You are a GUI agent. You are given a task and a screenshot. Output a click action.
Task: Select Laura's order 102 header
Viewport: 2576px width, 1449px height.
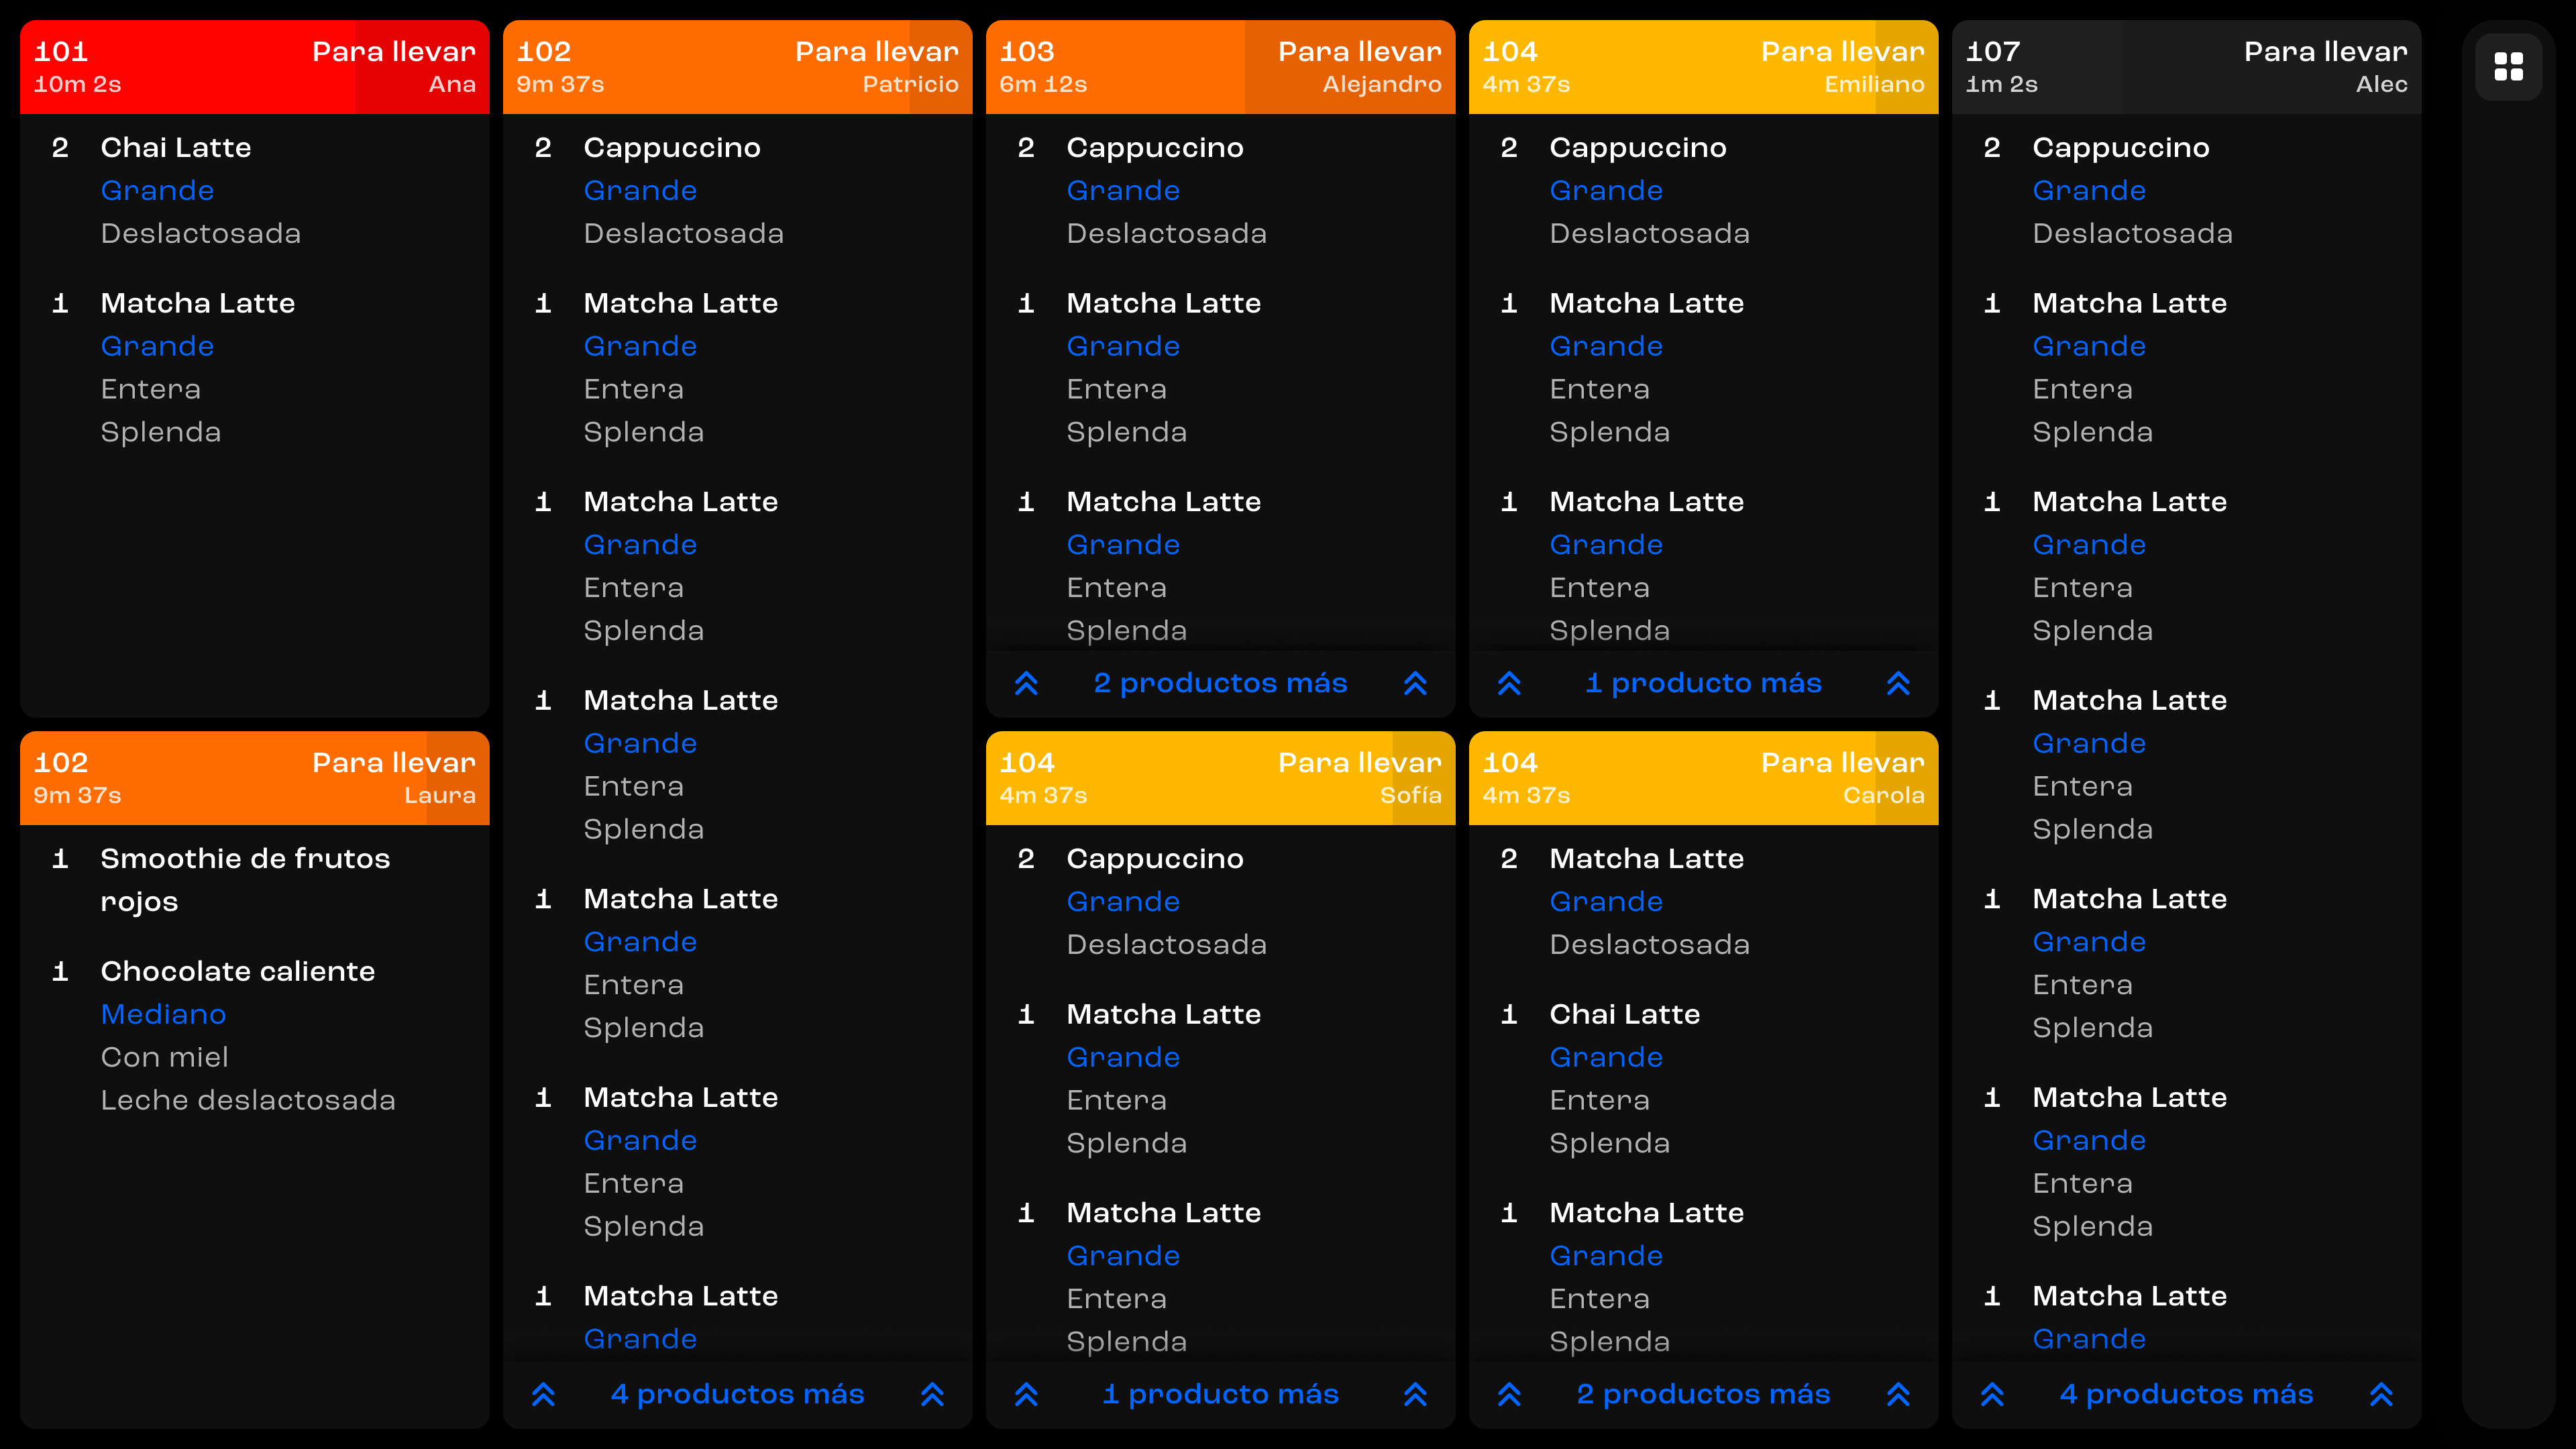pyautogui.click(x=254, y=778)
